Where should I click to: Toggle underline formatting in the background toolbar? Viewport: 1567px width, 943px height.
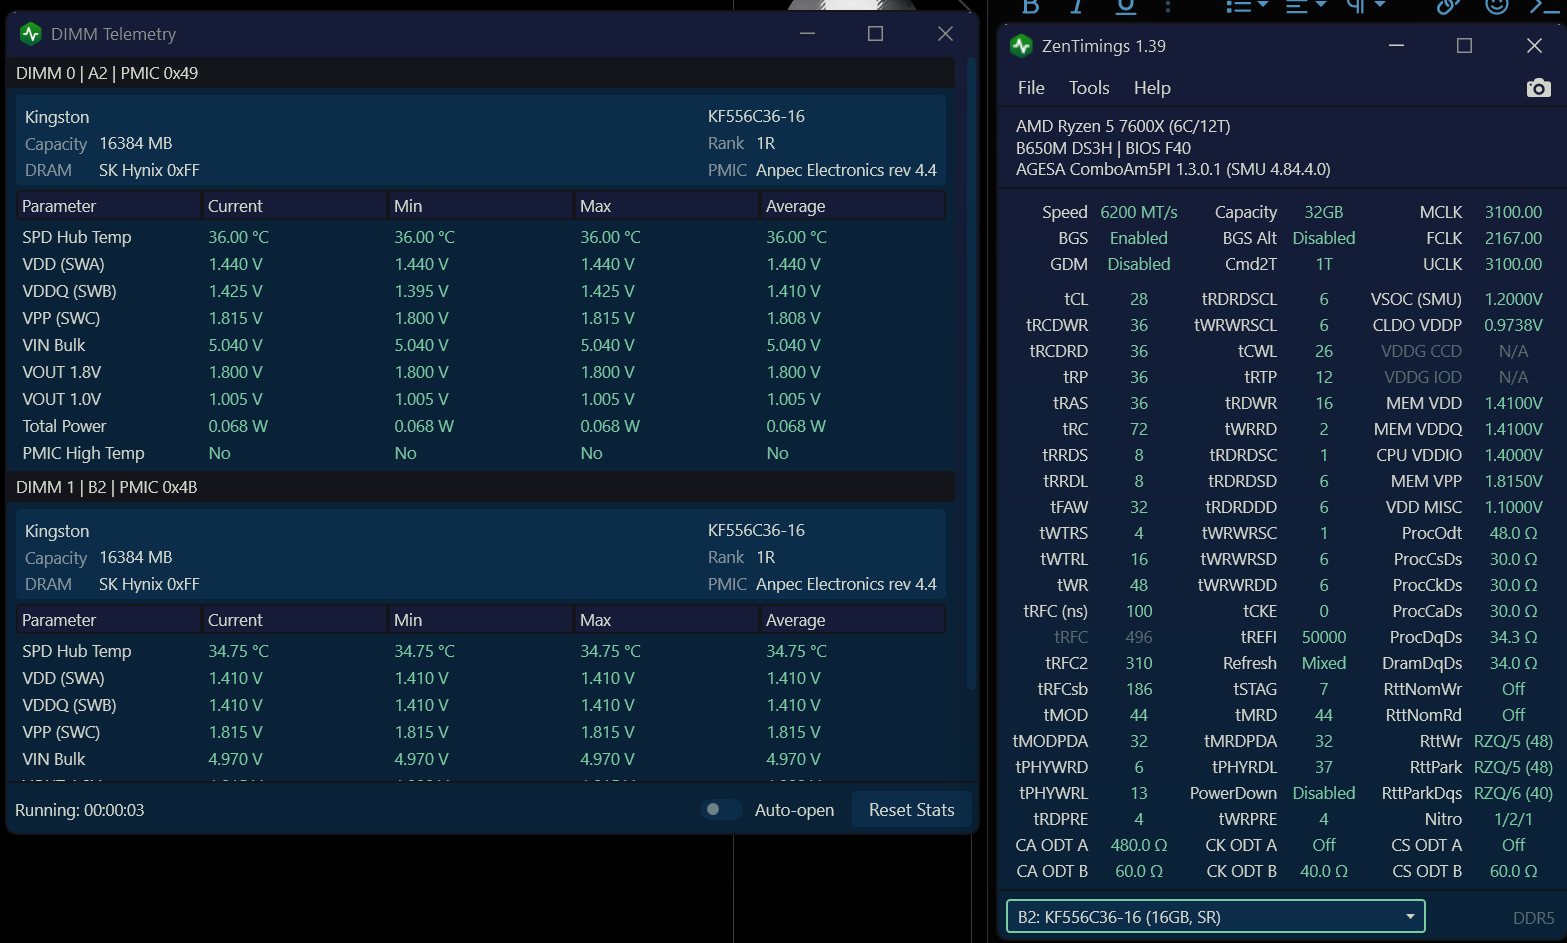(1126, 7)
